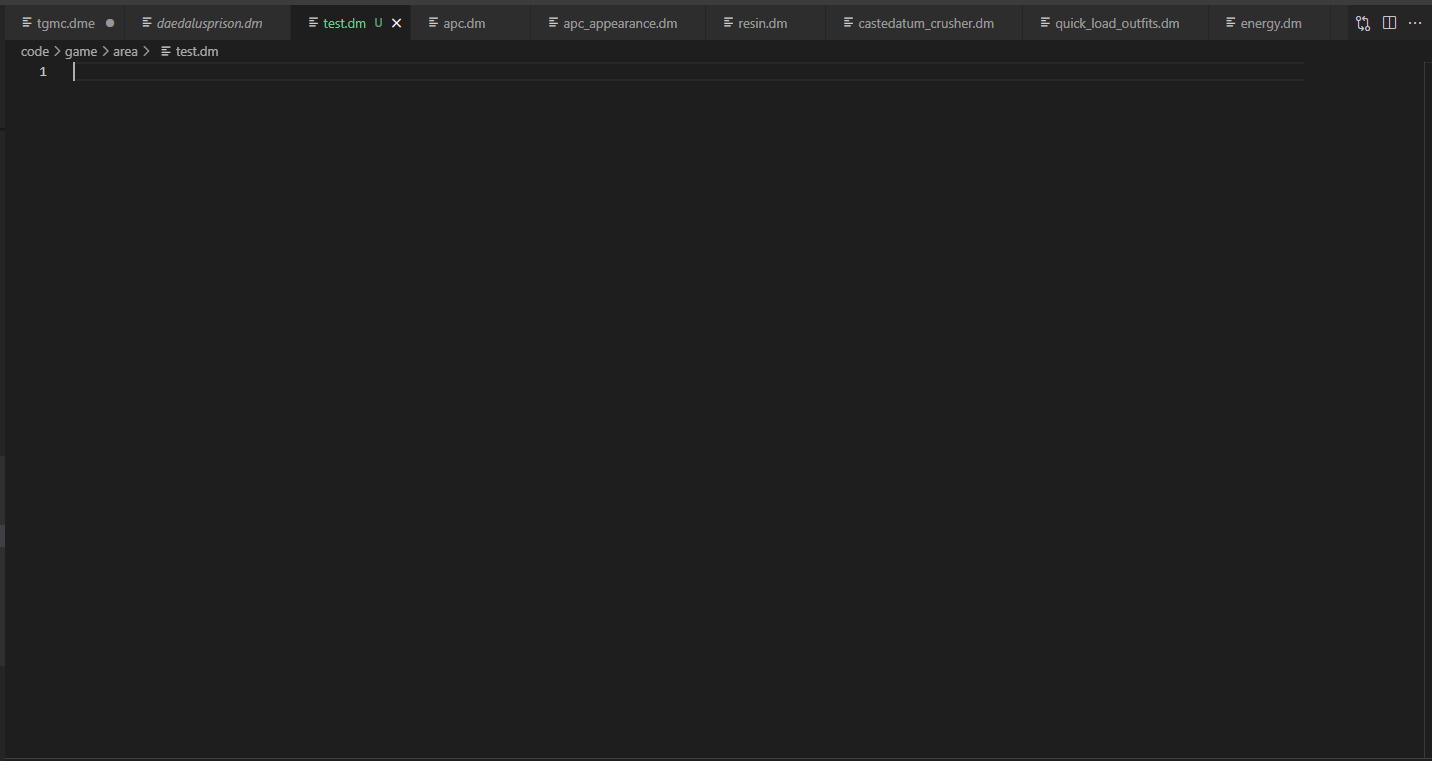This screenshot has height=761, width=1432.
Task: Click line number 1 in the gutter
Action: point(43,72)
